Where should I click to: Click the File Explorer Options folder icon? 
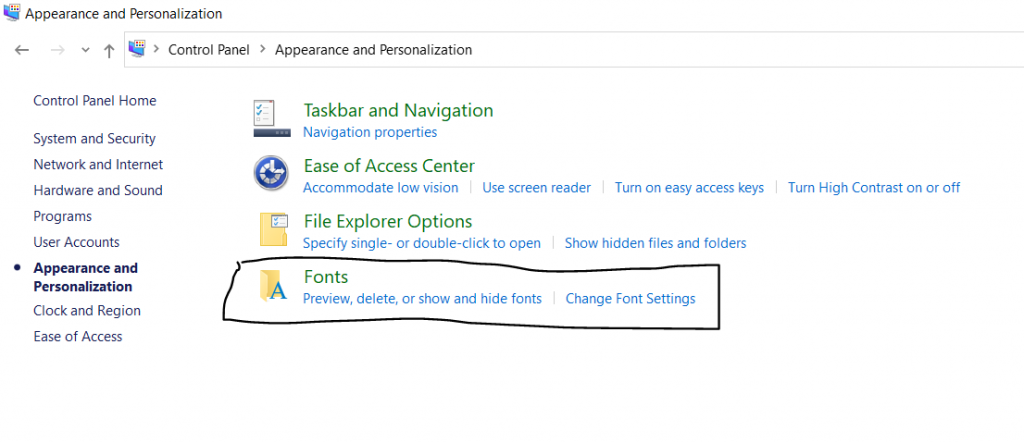point(273,229)
